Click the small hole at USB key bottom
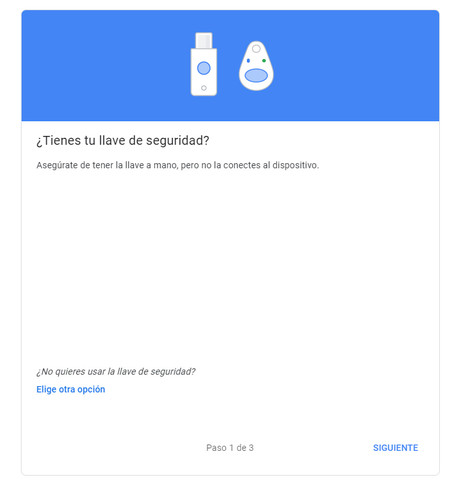This screenshot has height=482, width=450. (204, 88)
